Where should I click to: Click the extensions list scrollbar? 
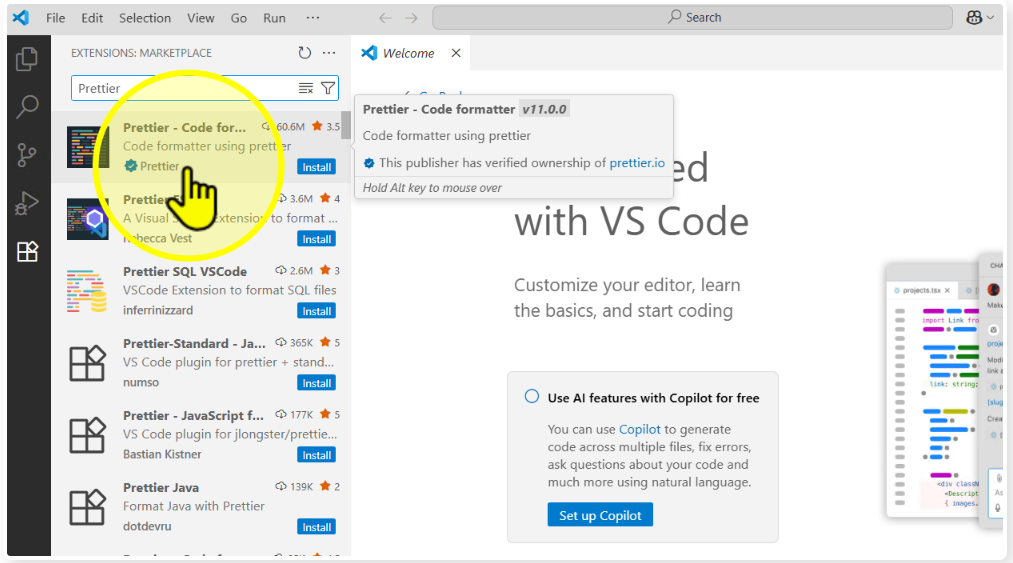pyautogui.click(x=346, y=125)
